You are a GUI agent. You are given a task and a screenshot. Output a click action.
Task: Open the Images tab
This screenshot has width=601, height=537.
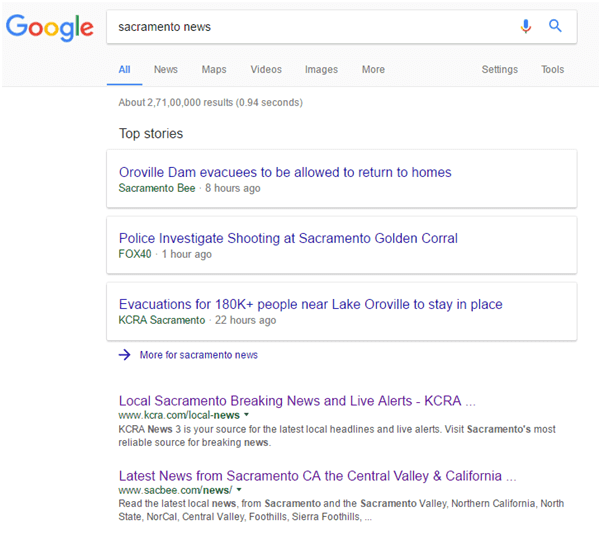[321, 70]
